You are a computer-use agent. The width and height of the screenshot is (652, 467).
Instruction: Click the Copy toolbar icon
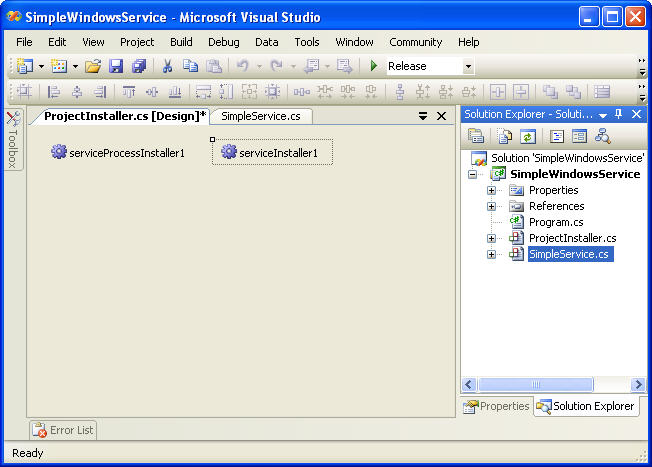pyautogui.click(x=190, y=66)
